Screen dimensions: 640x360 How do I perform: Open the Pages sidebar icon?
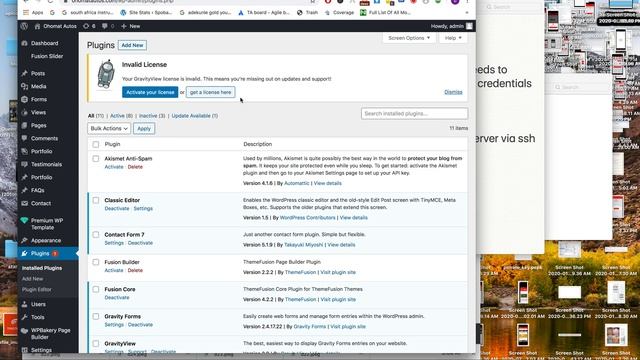click(24, 125)
